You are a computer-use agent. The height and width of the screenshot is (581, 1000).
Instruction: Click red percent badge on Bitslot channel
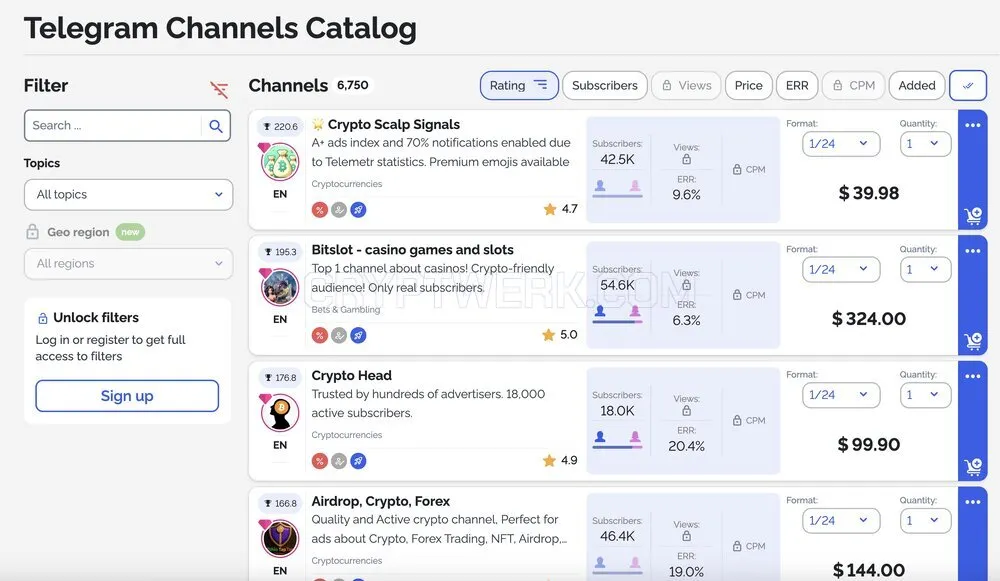320,335
